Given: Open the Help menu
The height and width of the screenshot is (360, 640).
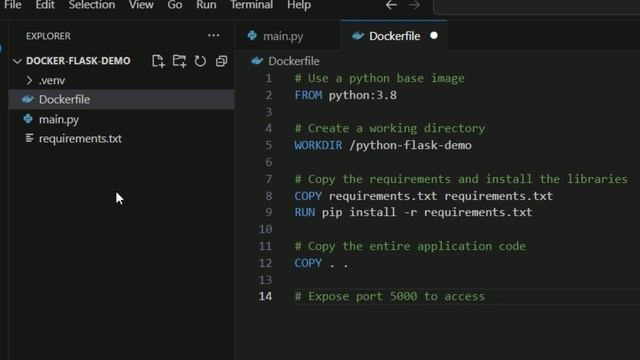Looking at the screenshot, I should pyautogui.click(x=299, y=5).
